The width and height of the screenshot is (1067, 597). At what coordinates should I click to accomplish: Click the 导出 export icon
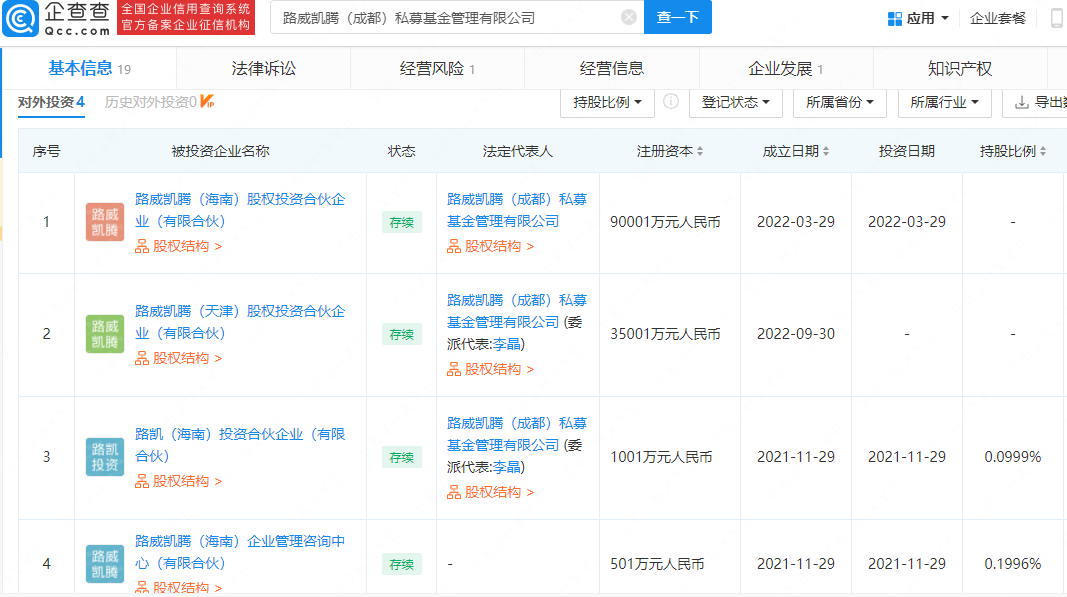(1023, 102)
